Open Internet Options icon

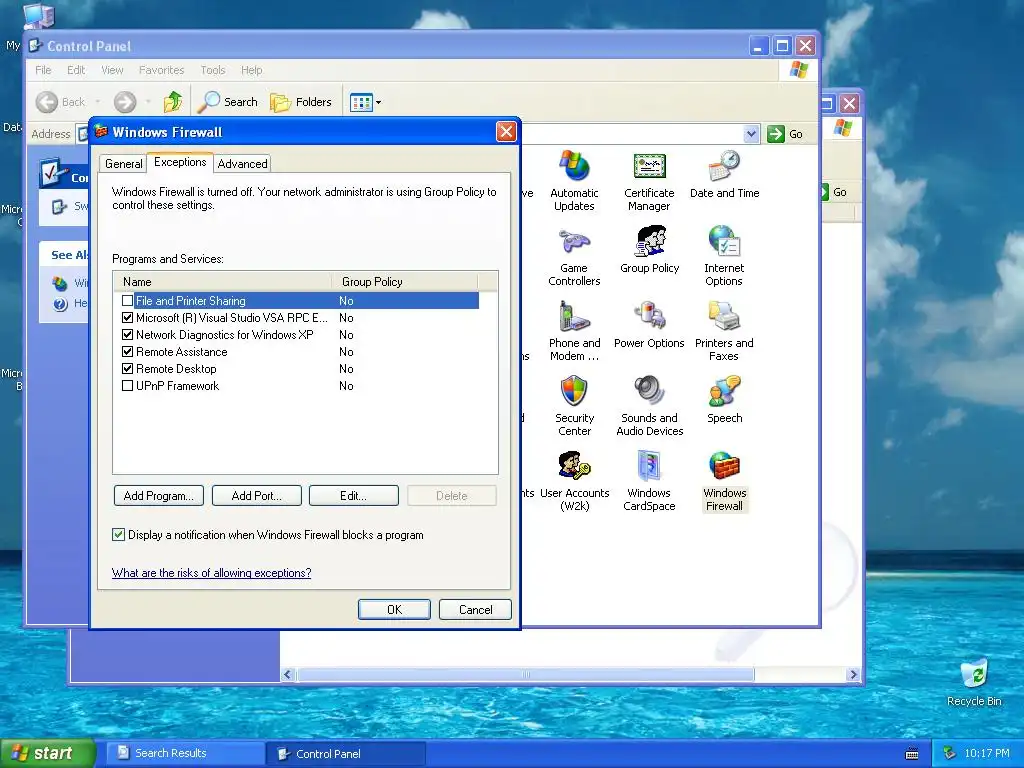tap(724, 257)
